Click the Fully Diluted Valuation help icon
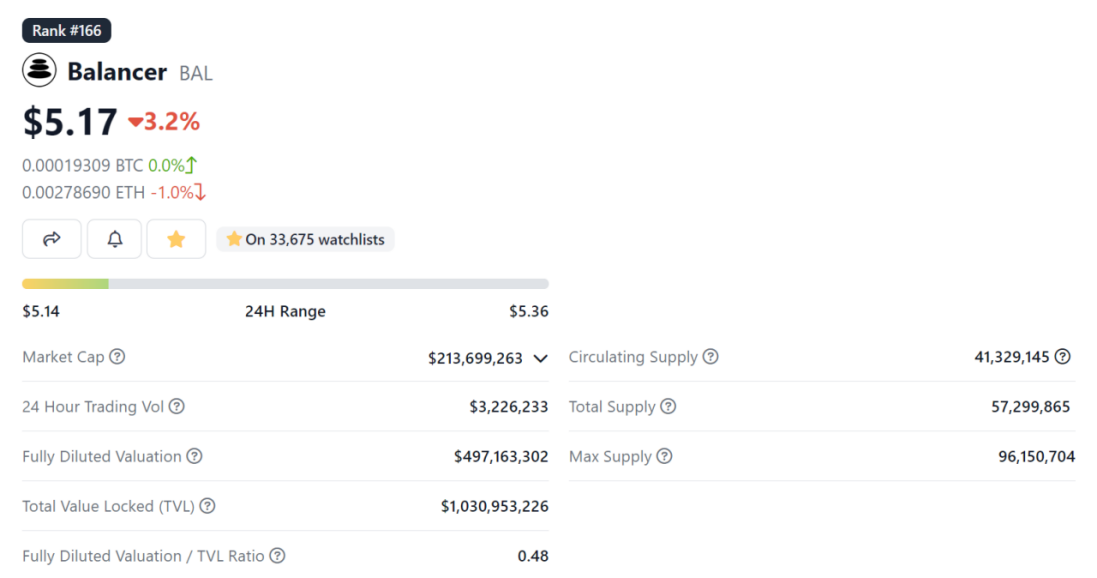 coord(194,456)
